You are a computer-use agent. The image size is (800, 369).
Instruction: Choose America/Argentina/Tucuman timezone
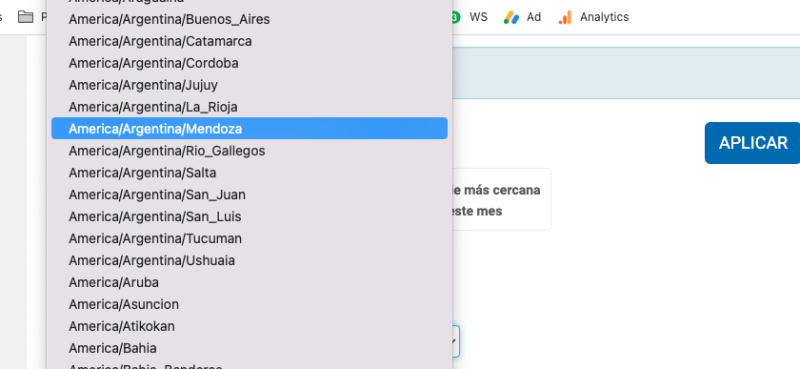coord(249,239)
